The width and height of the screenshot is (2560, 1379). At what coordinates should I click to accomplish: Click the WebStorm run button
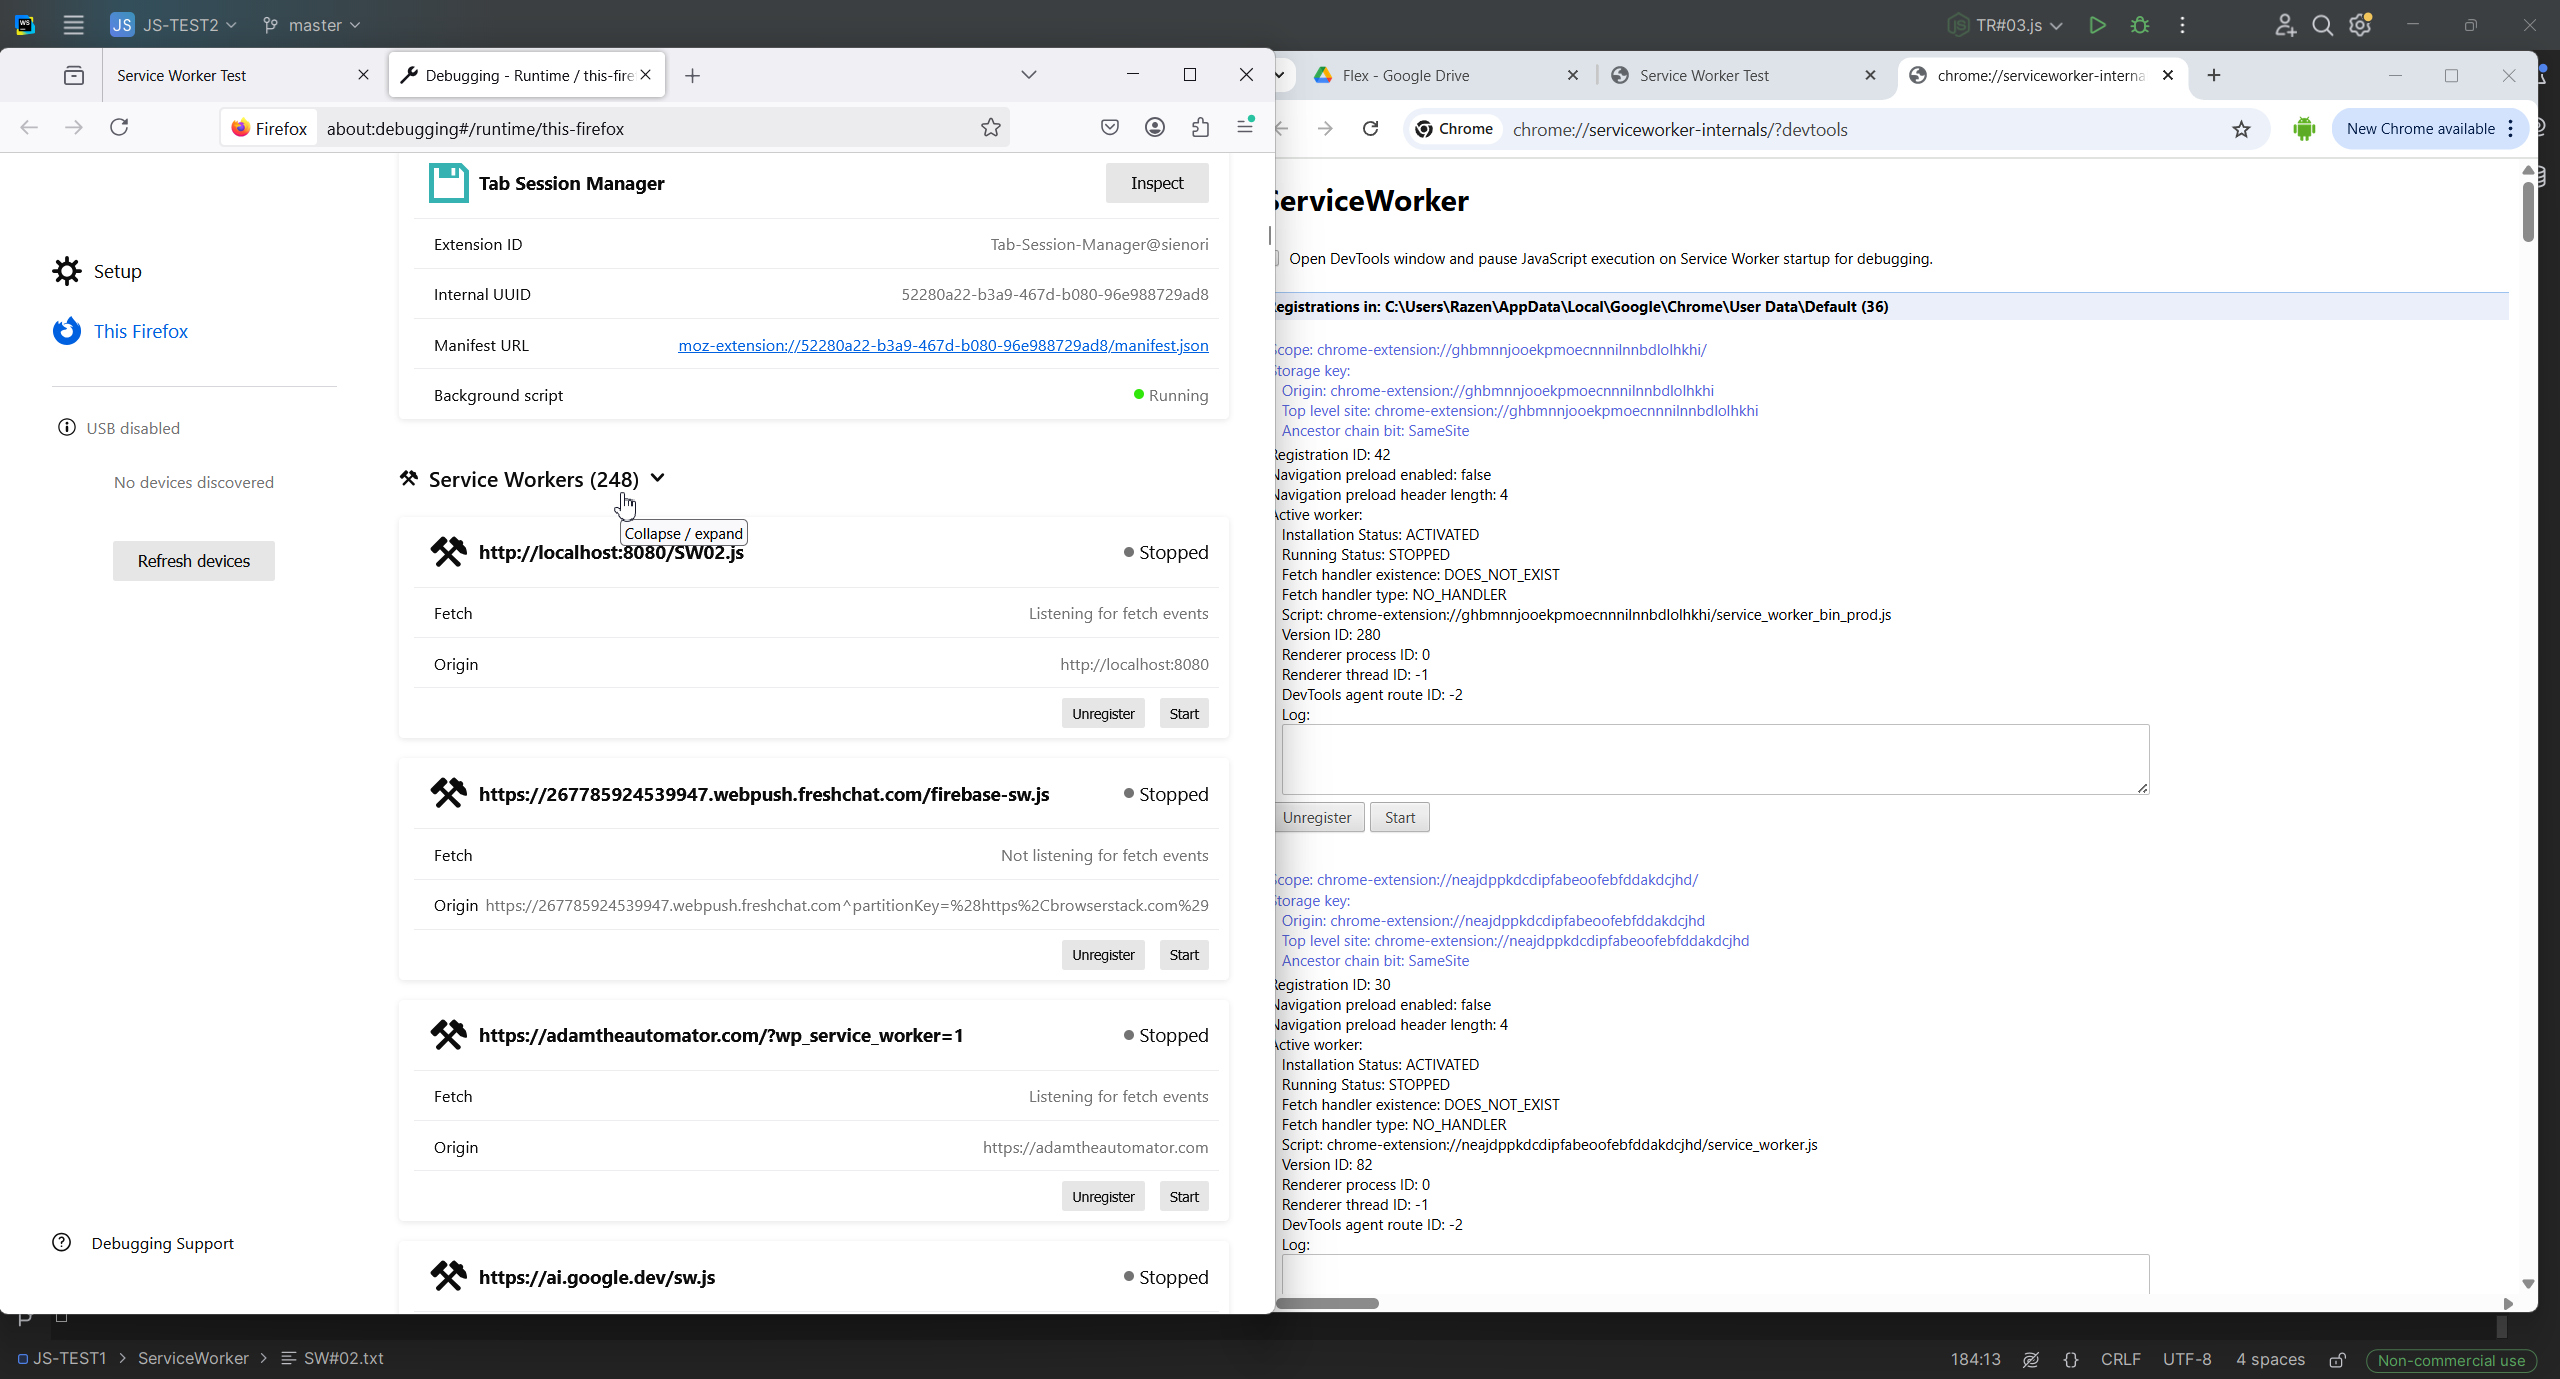tap(2097, 25)
